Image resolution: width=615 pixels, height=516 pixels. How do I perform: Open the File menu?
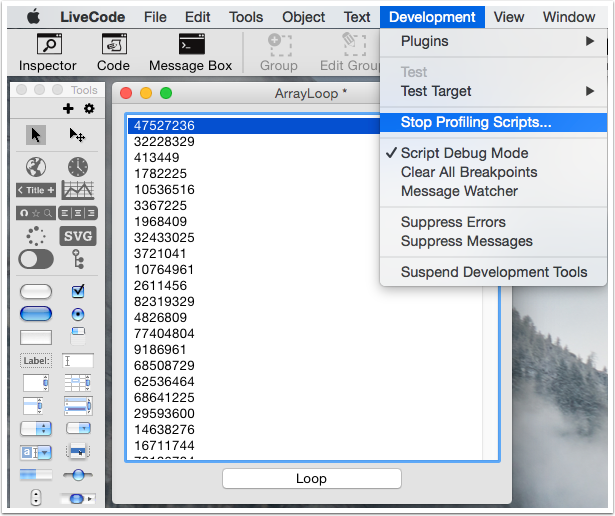tap(155, 17)
